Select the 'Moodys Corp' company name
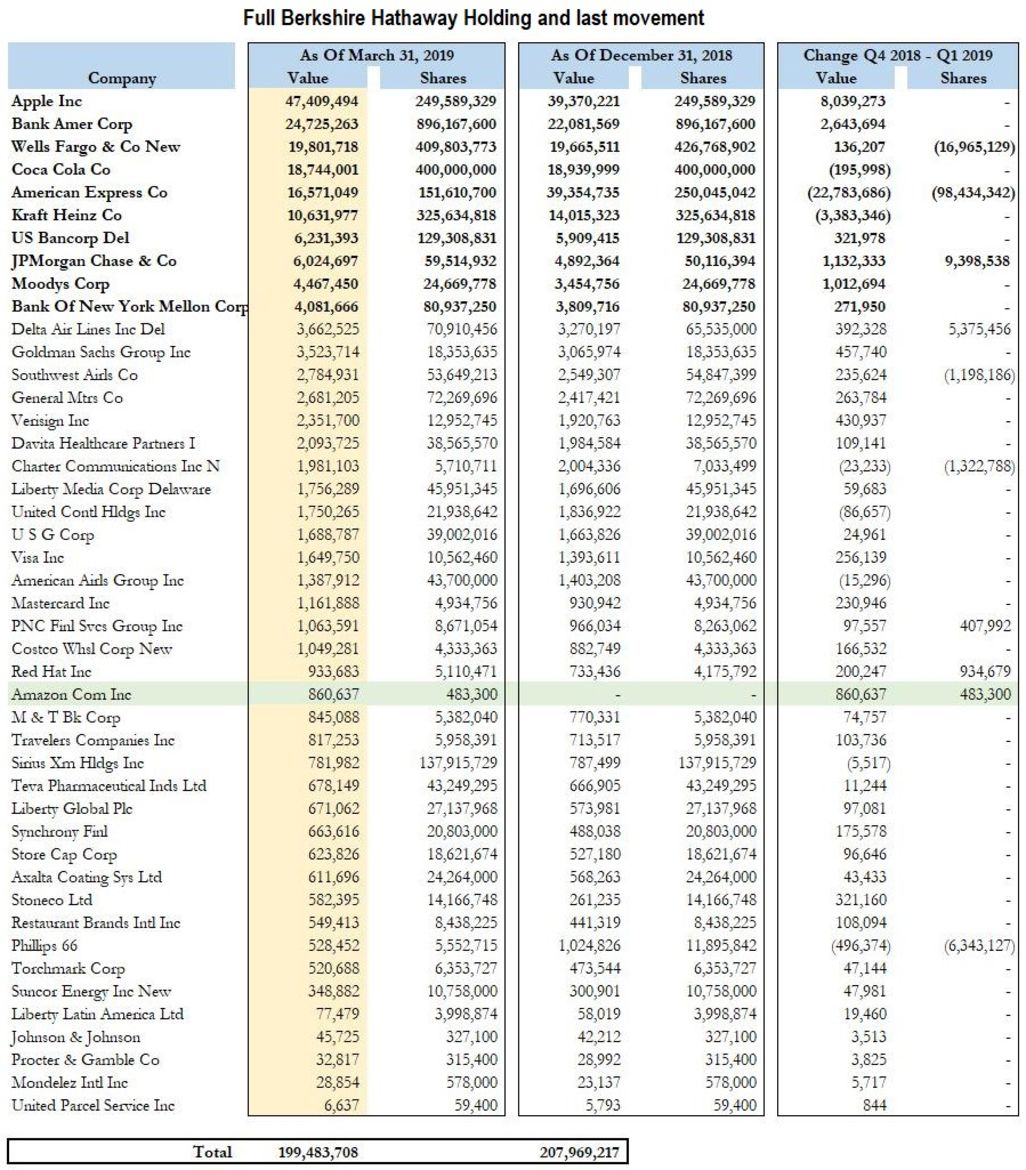Viewport: 1026px width, 1170px height. (60, 284)
